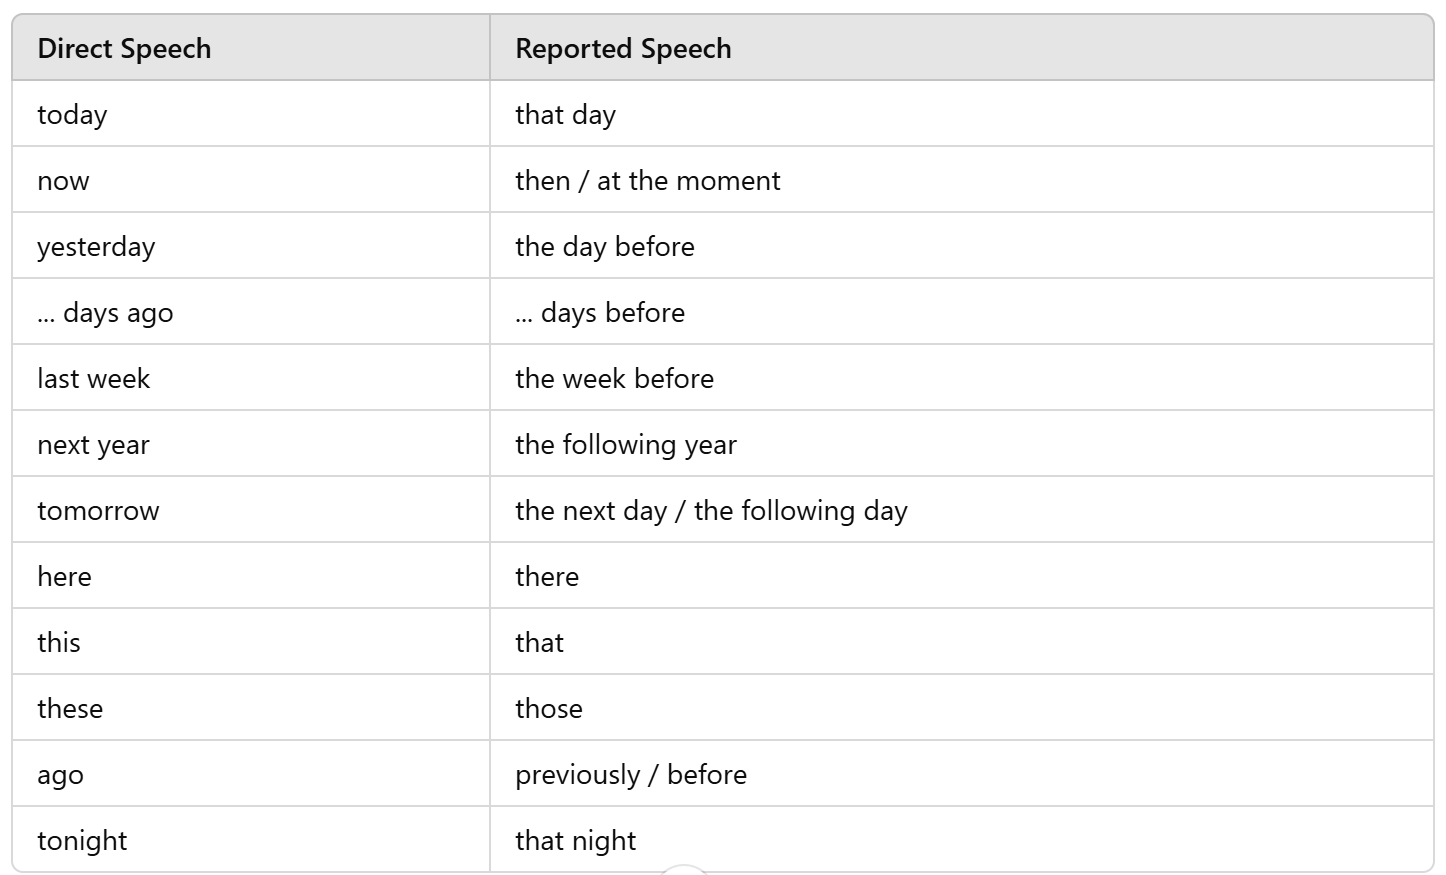1446x875 pixels.
Task: Select the "here" cell
Action: point(64,577)
